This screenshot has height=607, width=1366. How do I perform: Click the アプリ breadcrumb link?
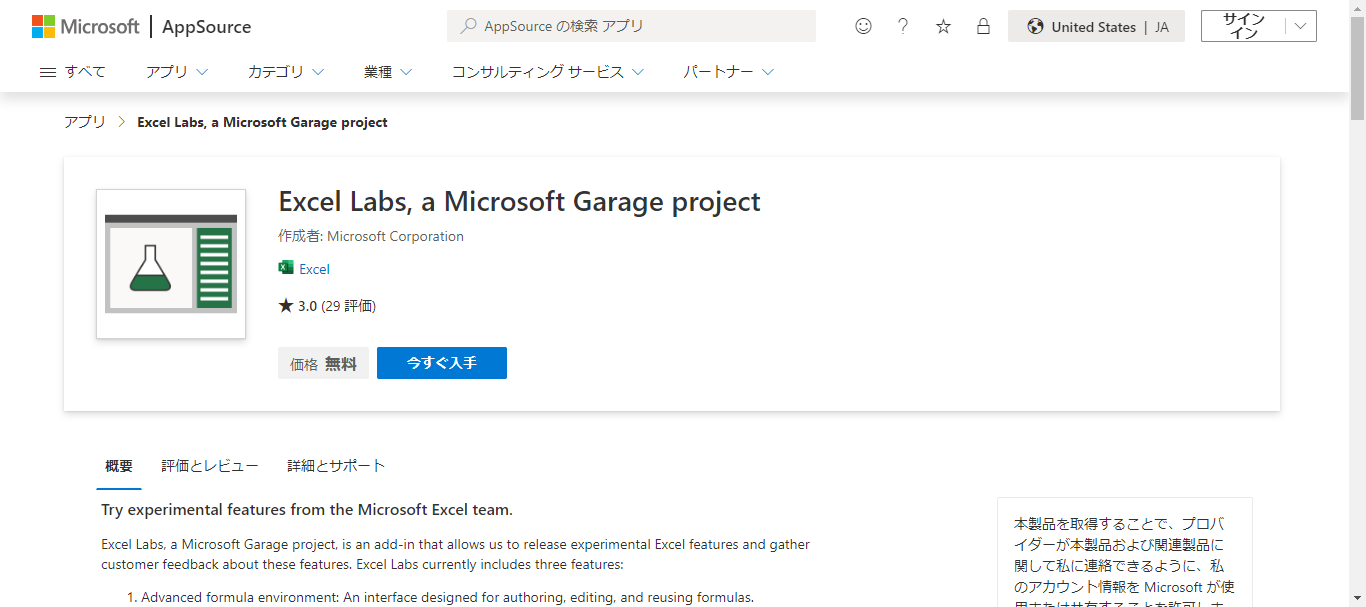tap(84, 121)
